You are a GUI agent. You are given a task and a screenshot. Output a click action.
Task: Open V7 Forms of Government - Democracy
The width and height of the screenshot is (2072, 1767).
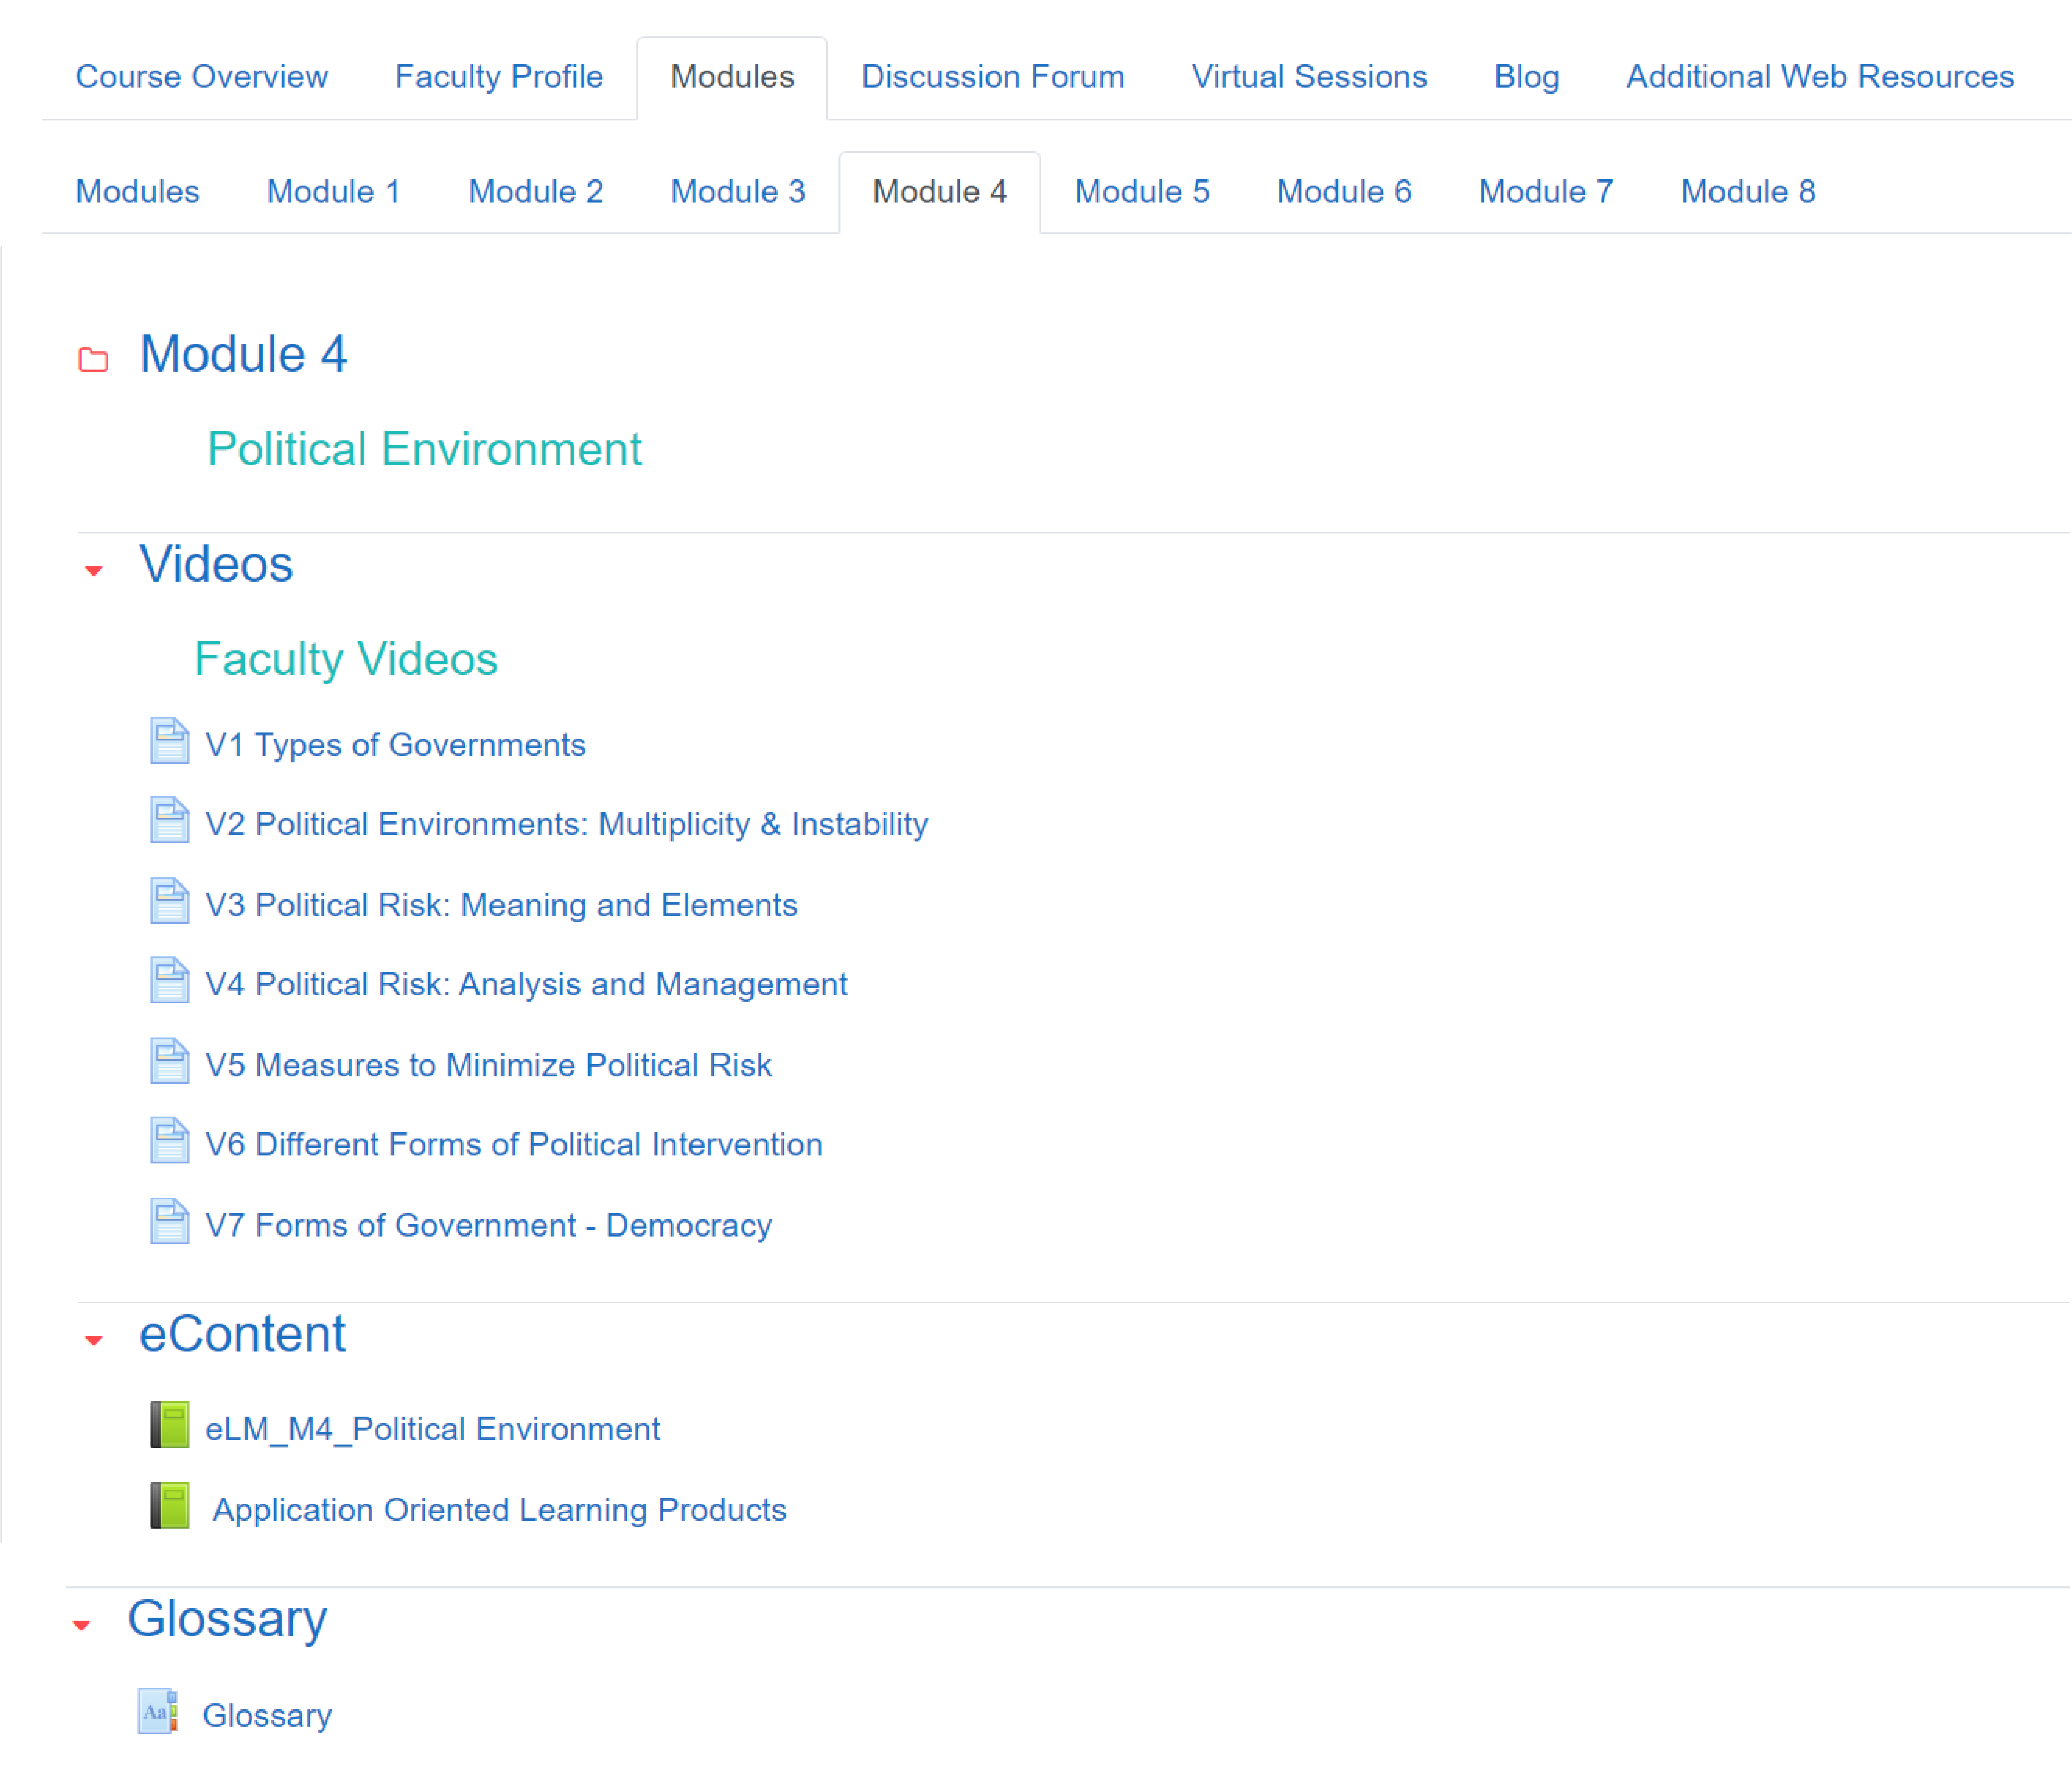(x=488, y=1226)
